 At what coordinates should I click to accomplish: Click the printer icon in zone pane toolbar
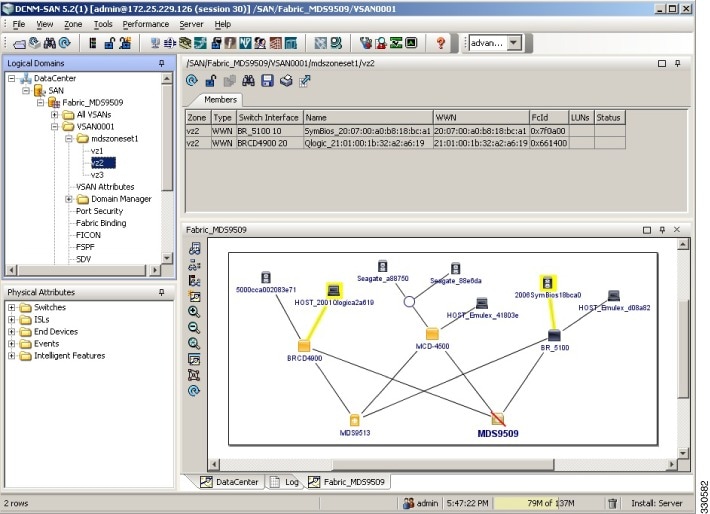point(286,81)
